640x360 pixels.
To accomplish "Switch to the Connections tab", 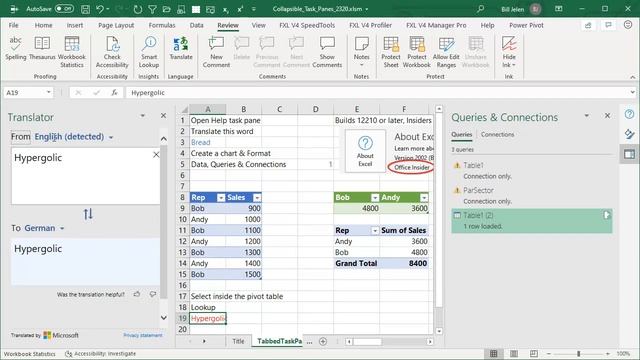I will (497, 134).
